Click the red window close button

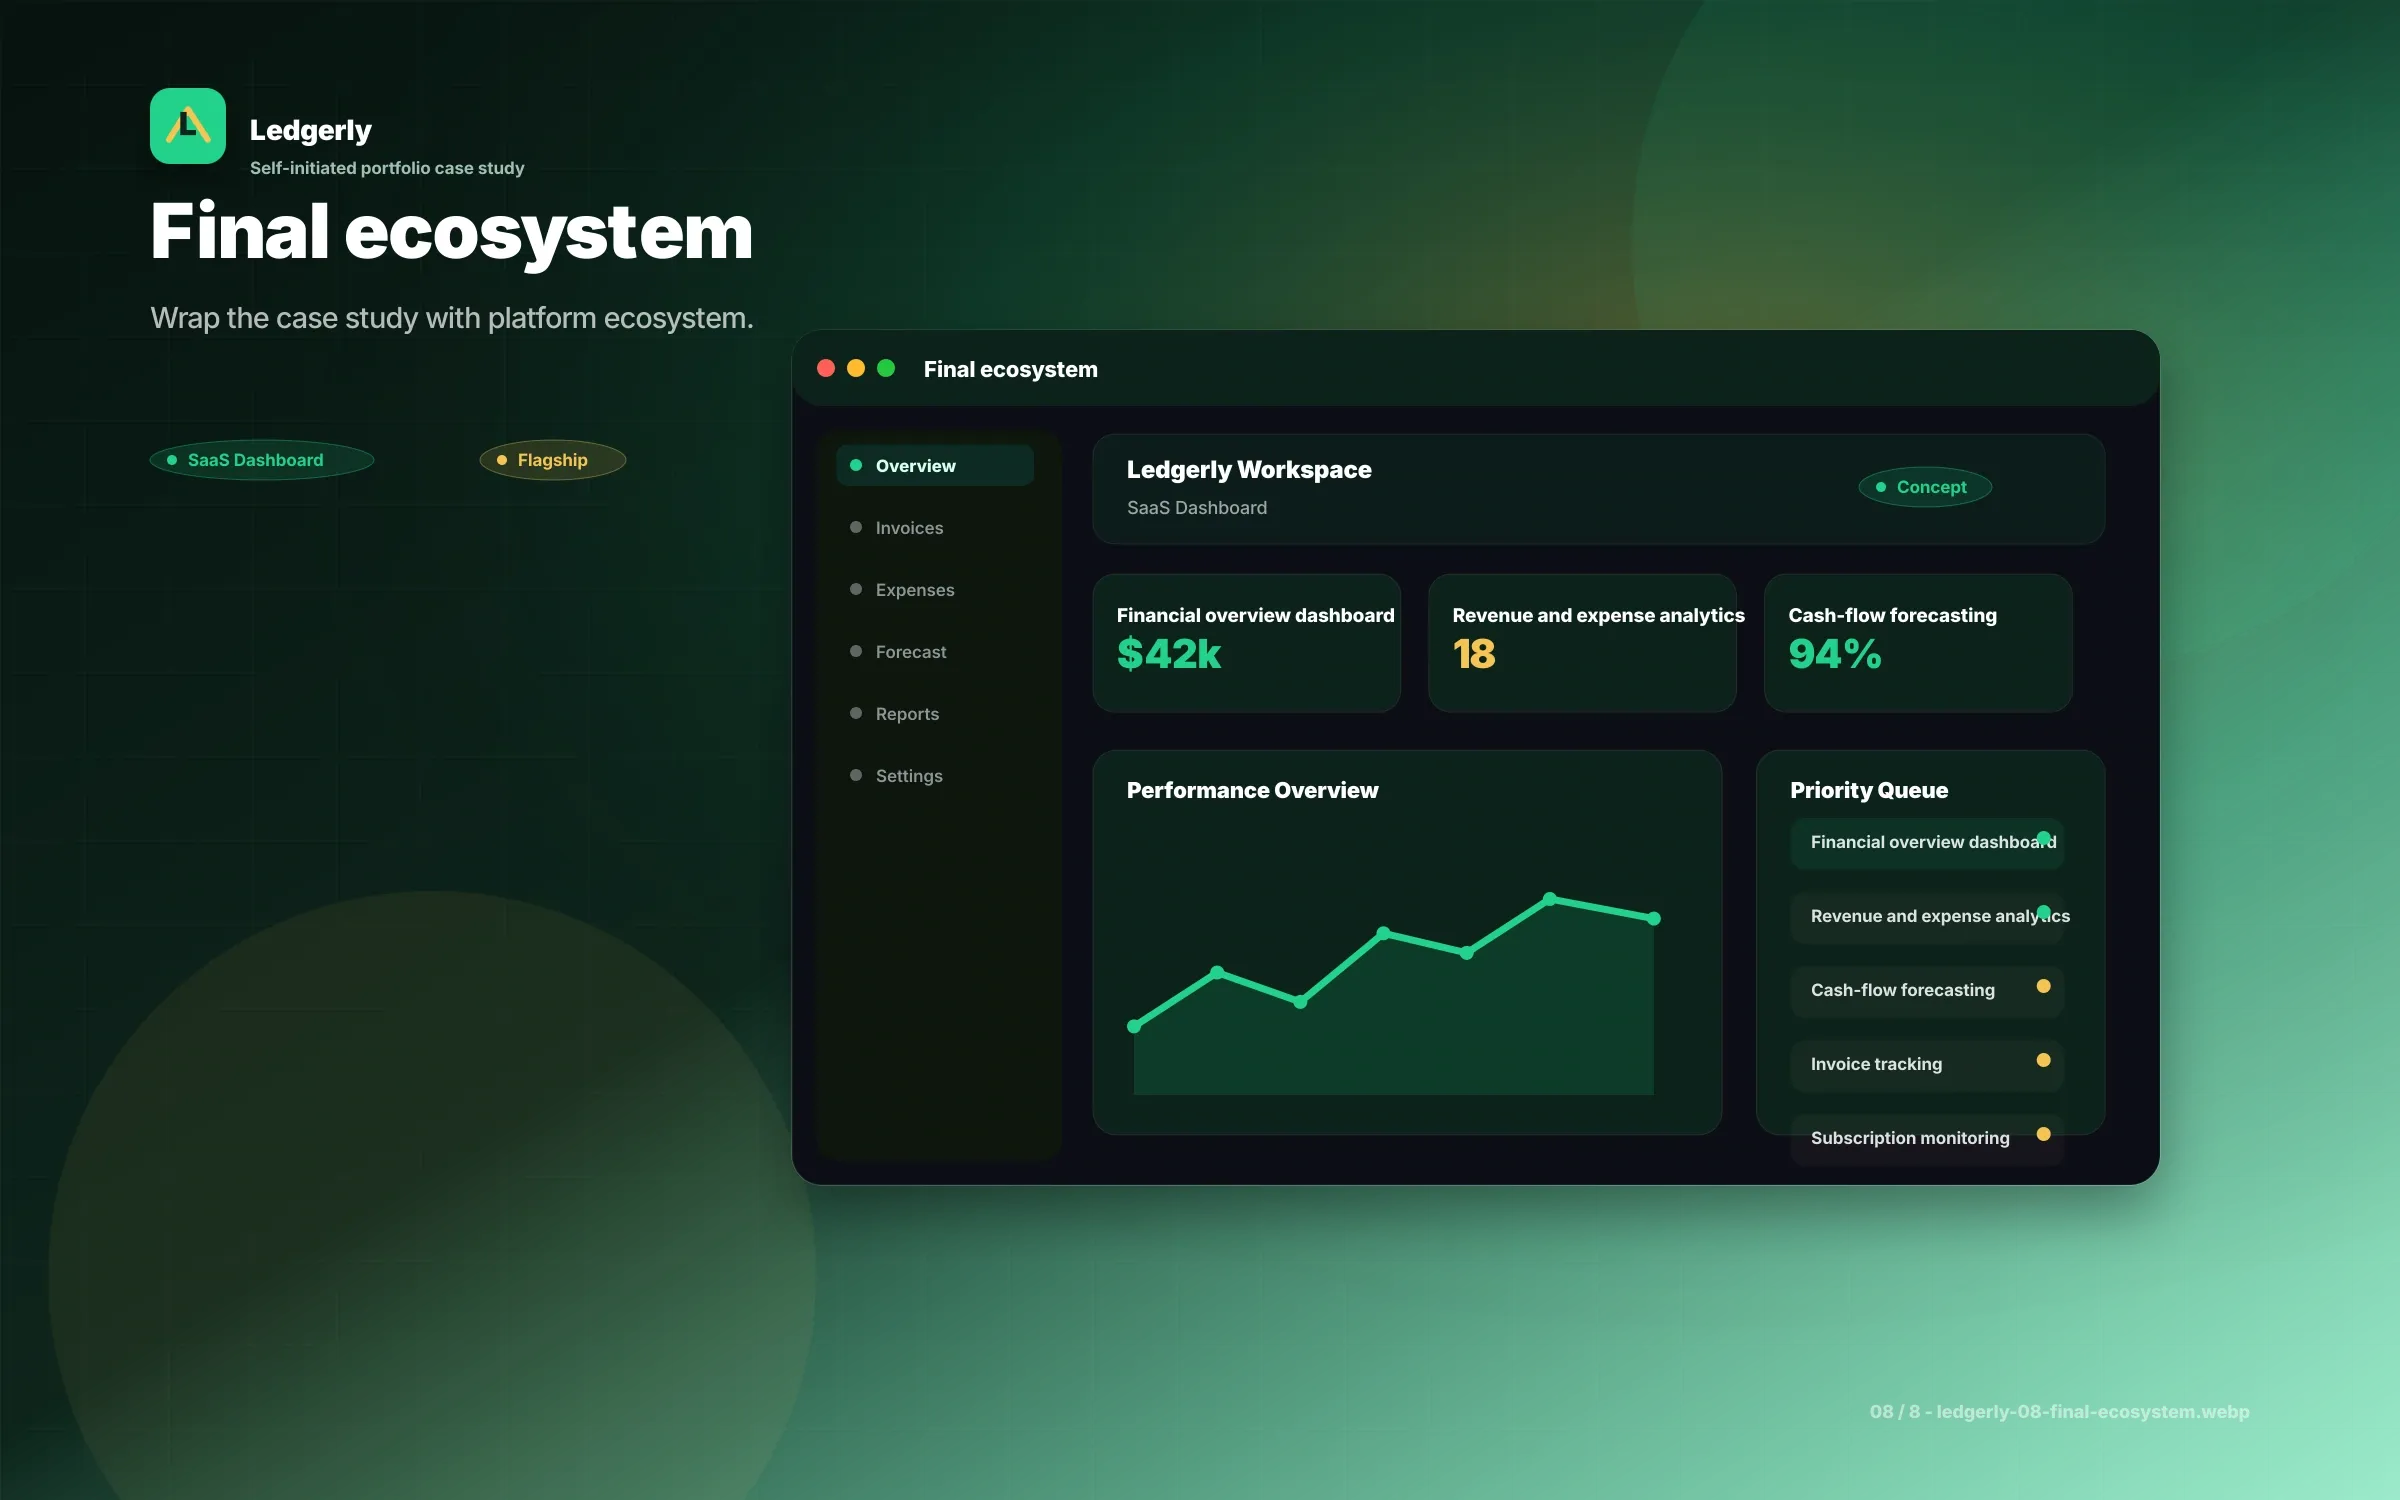[826, 368]
